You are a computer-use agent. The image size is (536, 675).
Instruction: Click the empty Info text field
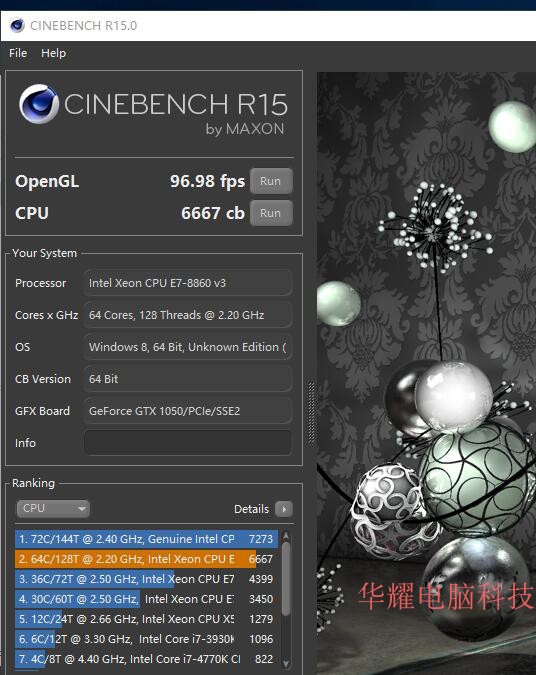point(188,443)
